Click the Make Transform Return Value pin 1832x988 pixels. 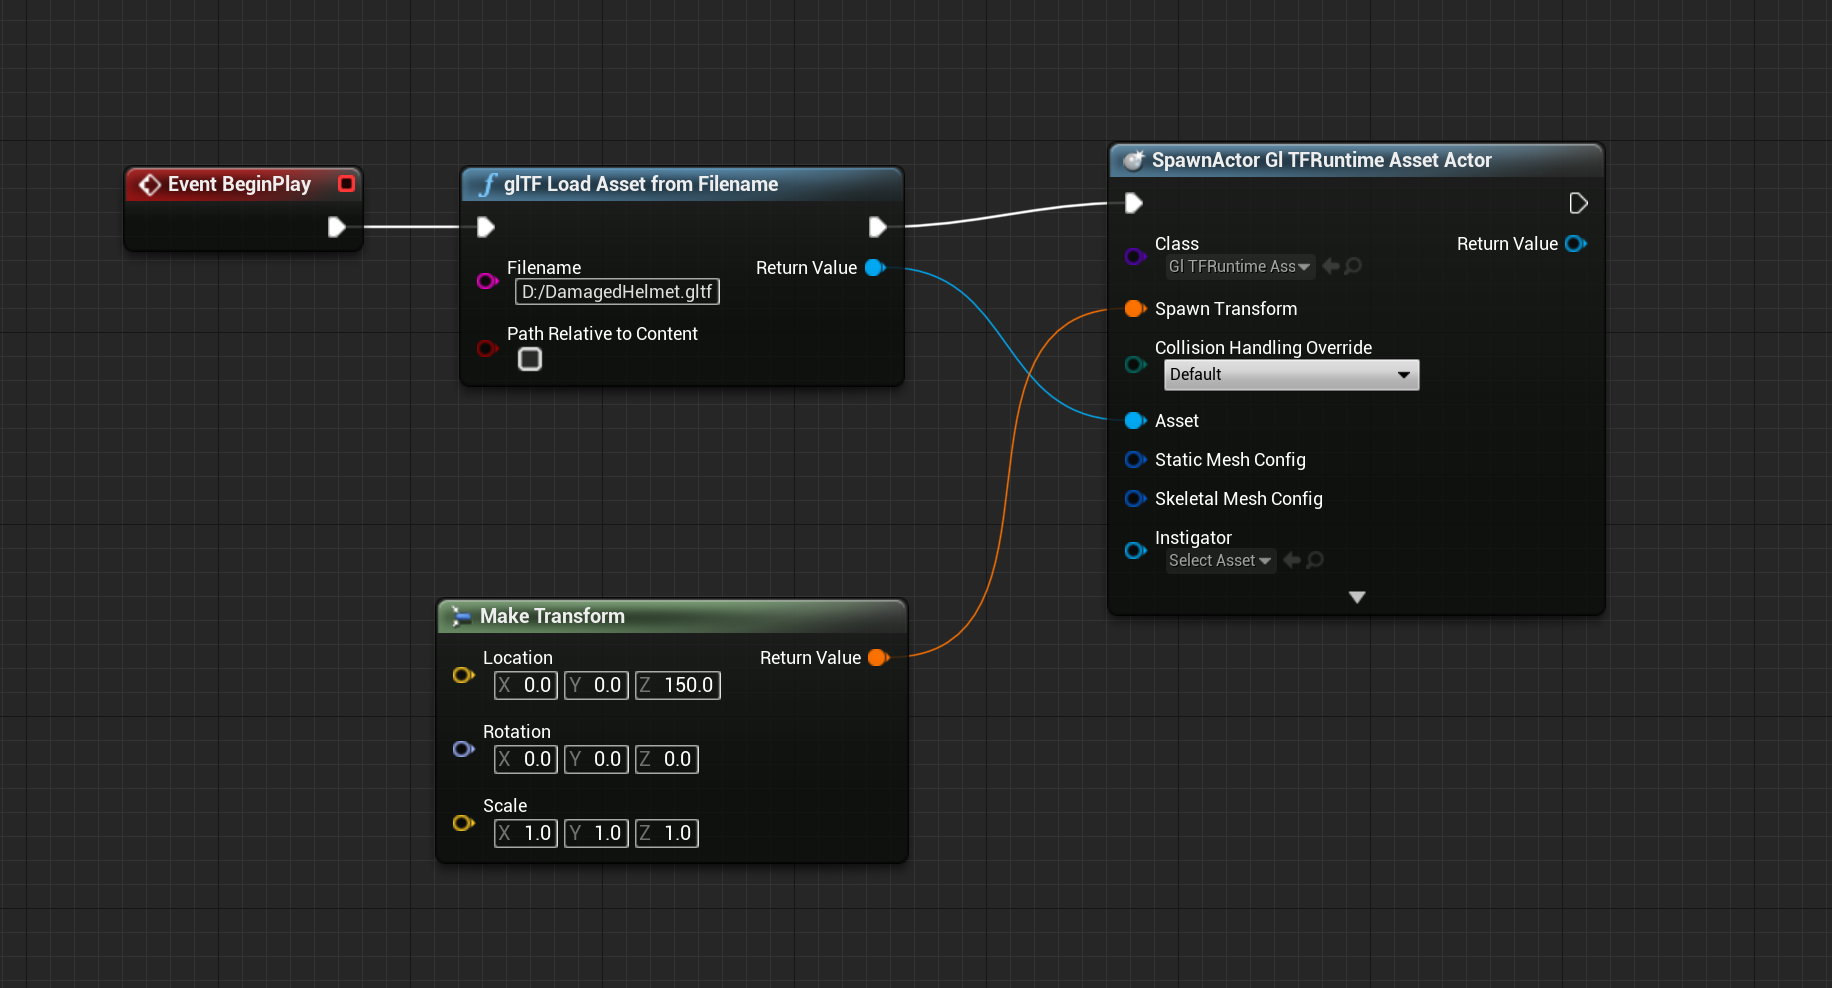pos(878,658)
